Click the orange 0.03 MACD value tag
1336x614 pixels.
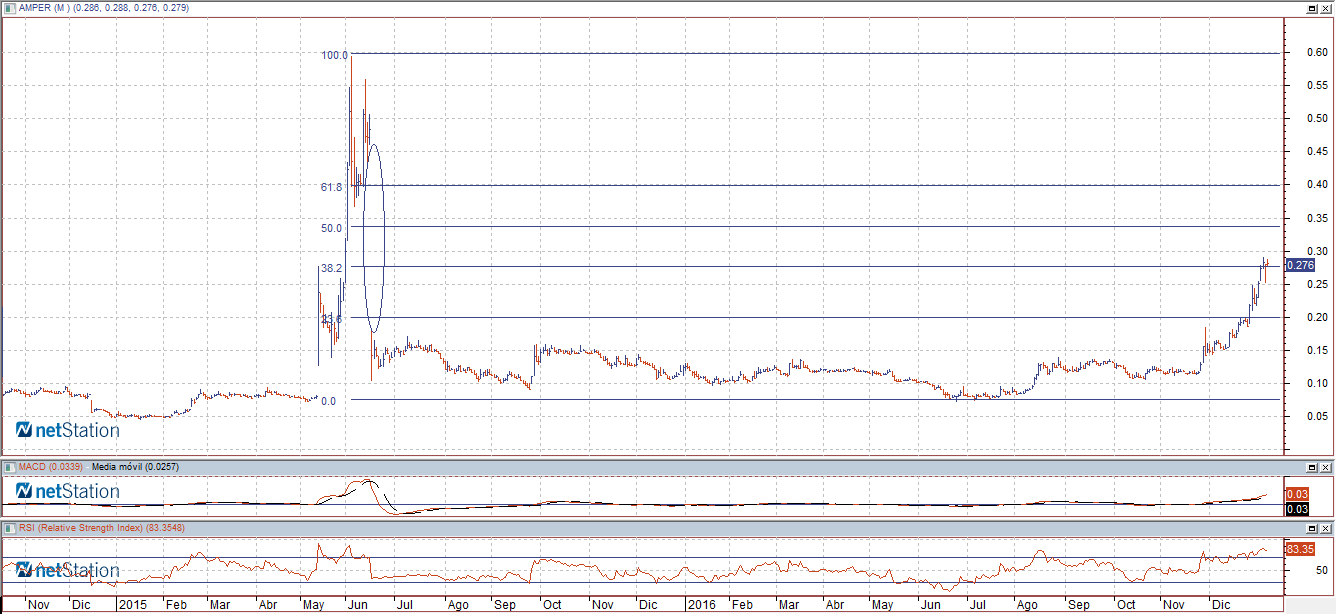coord(1297,494)
